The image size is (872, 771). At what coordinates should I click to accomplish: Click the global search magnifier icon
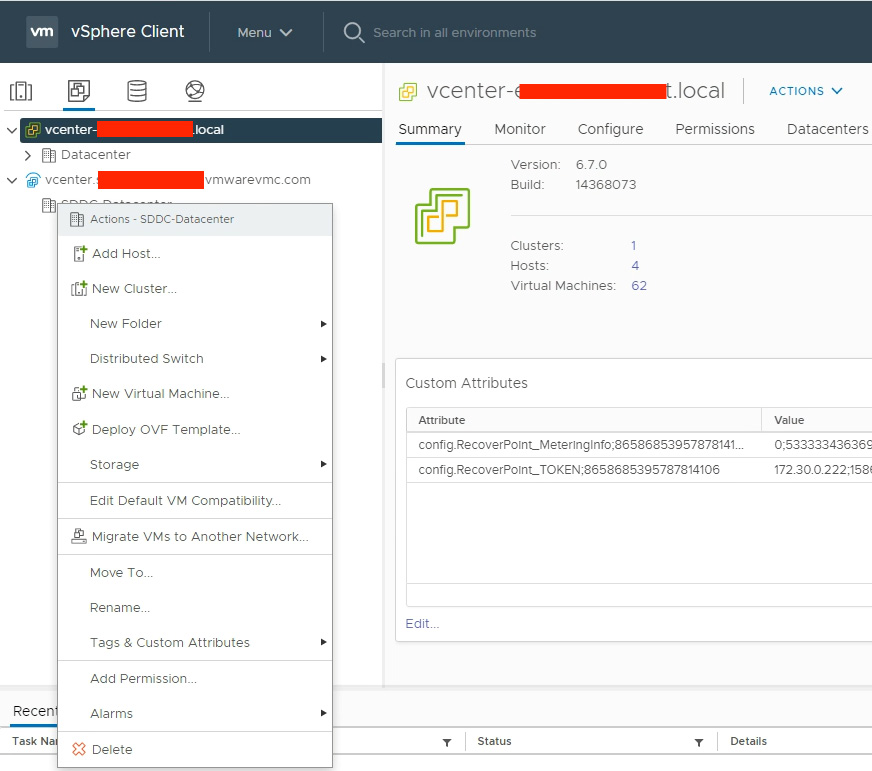point(354,32)
